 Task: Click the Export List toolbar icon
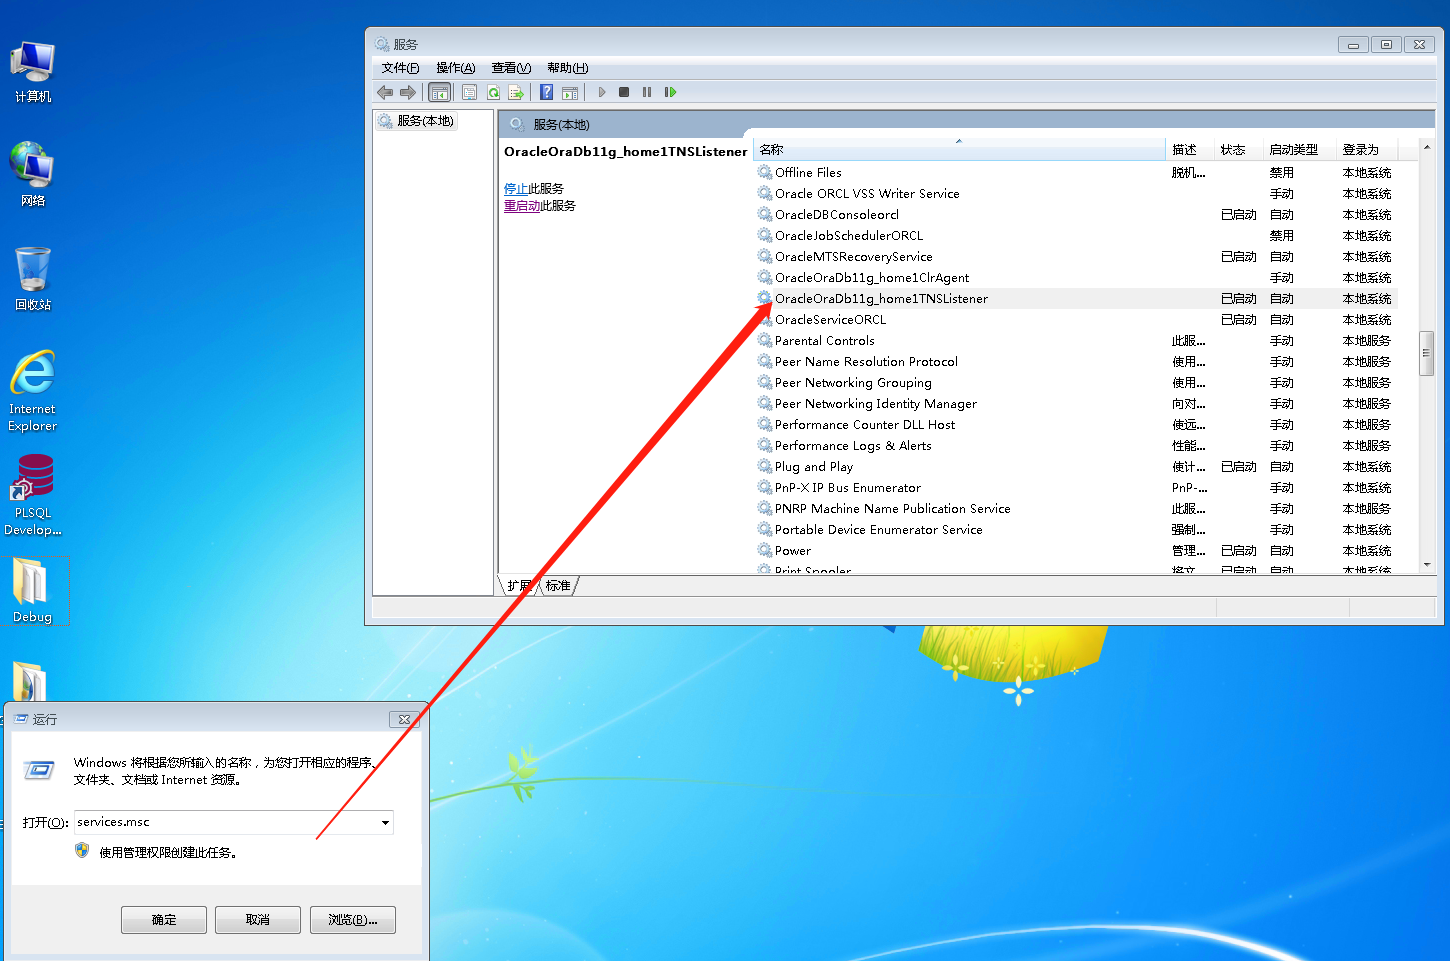[x=516, y=92]
